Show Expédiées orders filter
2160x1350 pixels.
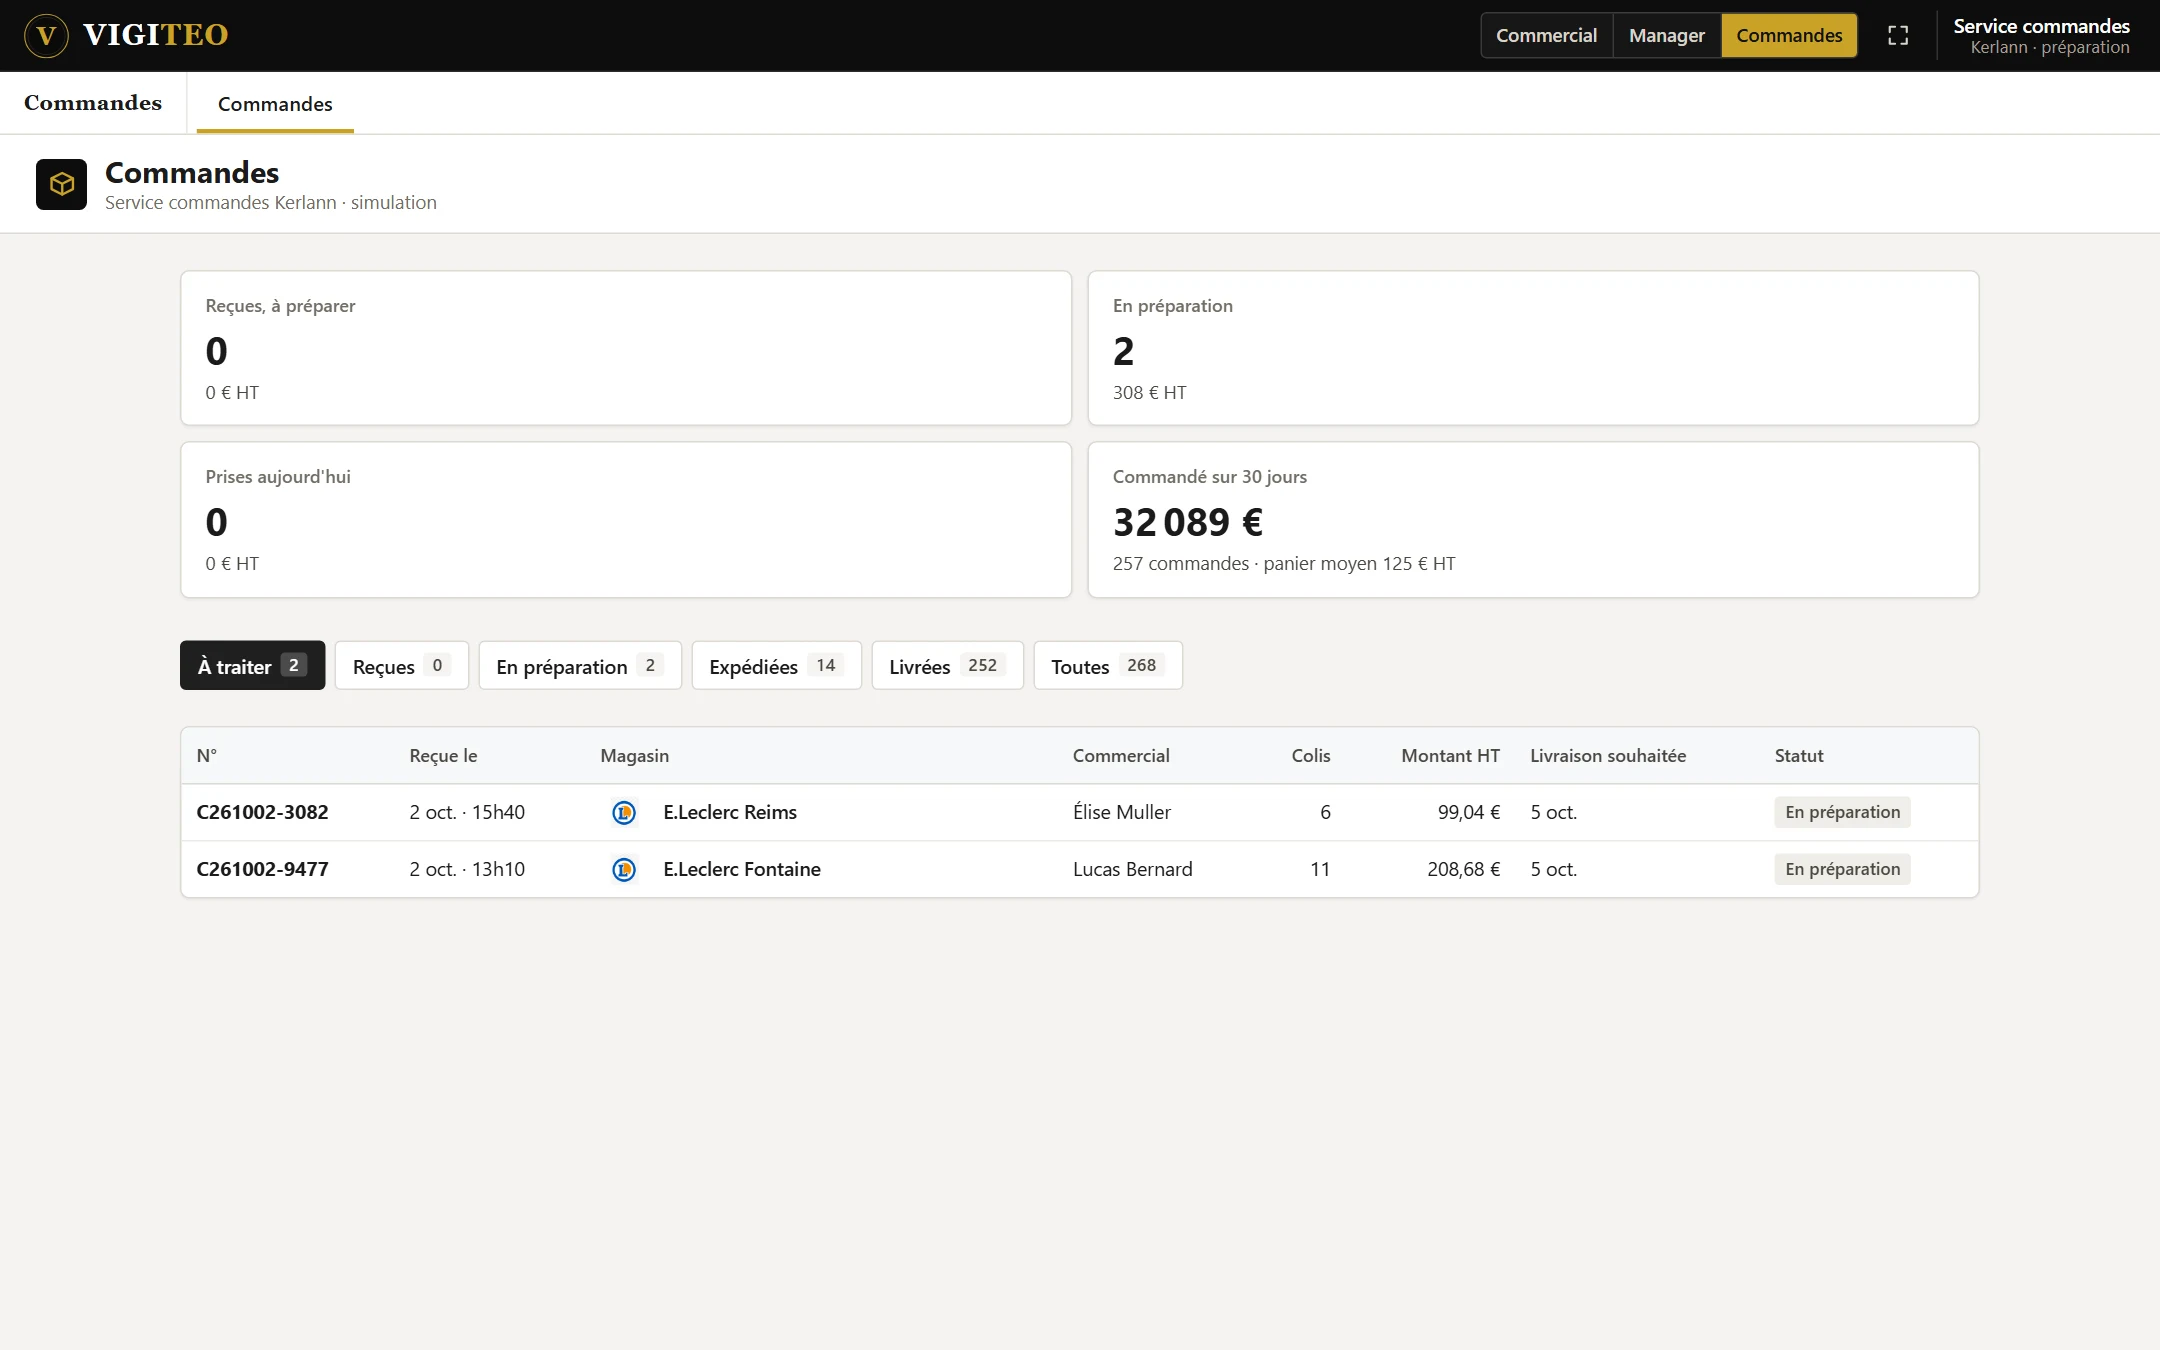coord(776,666)
